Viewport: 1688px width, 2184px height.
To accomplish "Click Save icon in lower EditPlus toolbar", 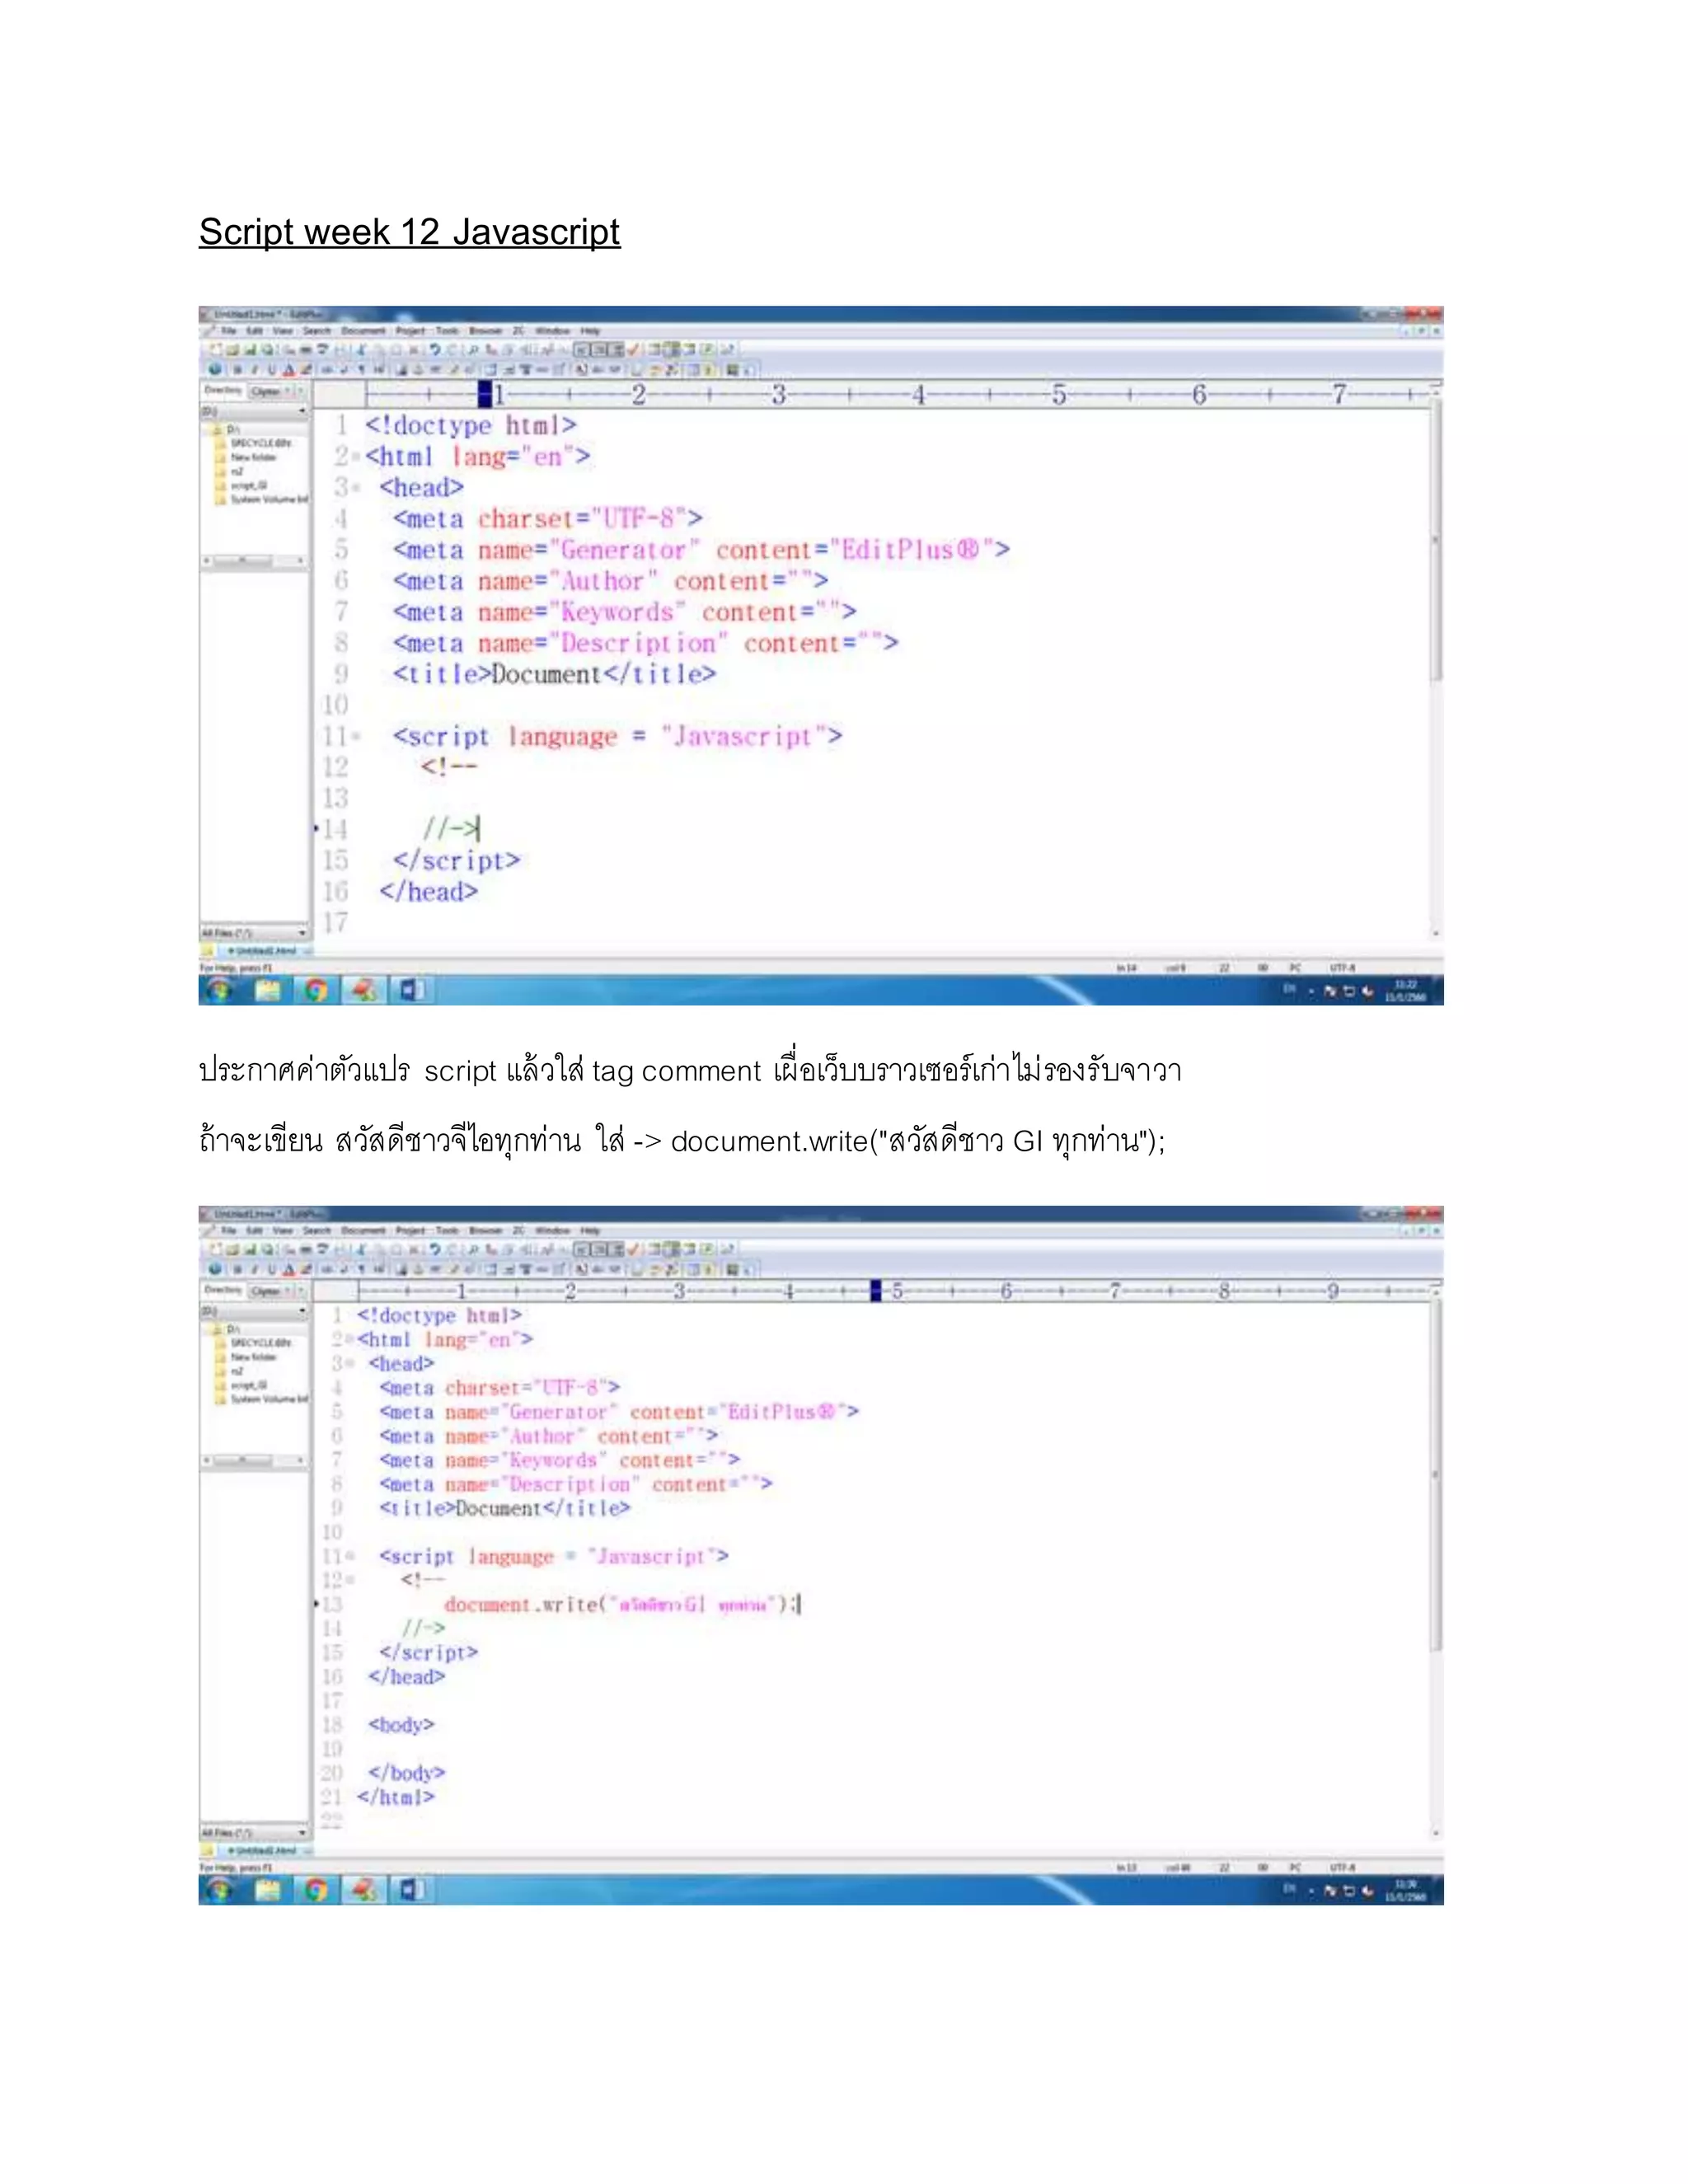I will point(250,1250).
